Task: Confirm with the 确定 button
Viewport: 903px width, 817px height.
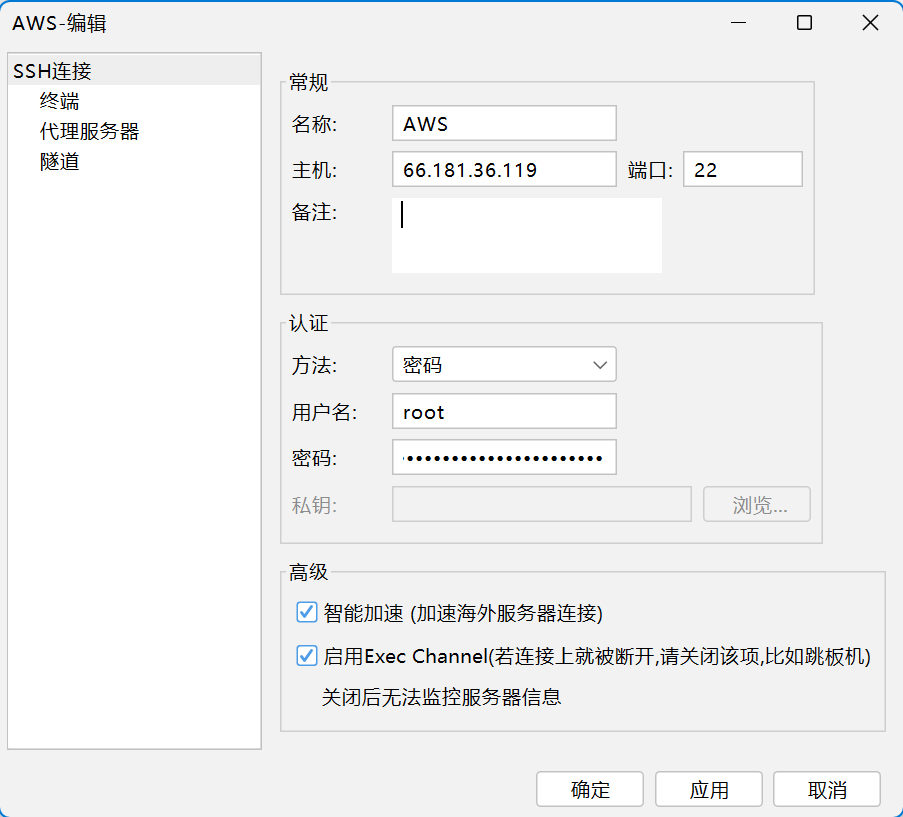Action: (590, 789)
